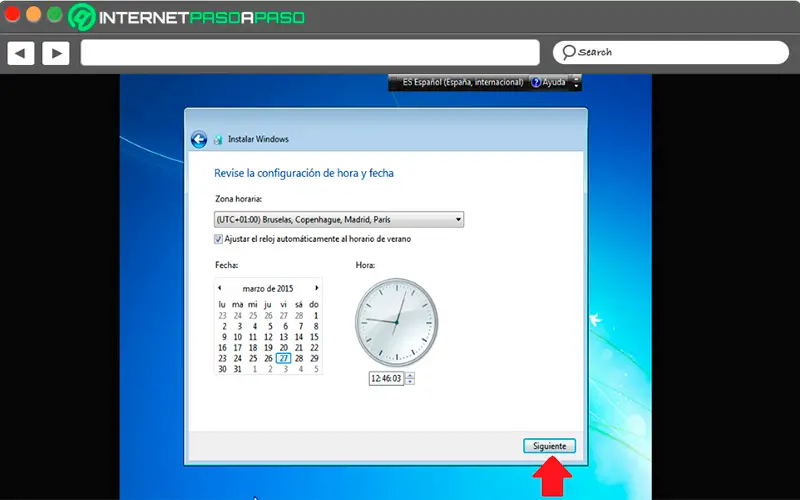Click the search magnifier icon
The image size is (800, 500).
[x=568, y=52]
